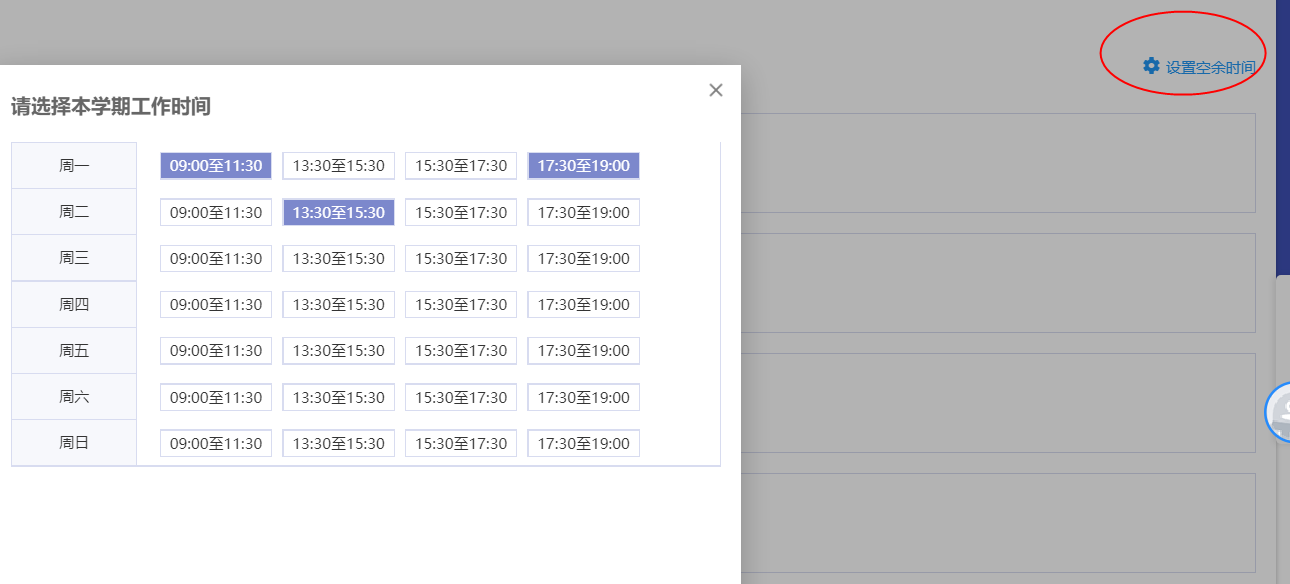
Task: Open the 设置空余时间 link
Action: point(1210,67)
